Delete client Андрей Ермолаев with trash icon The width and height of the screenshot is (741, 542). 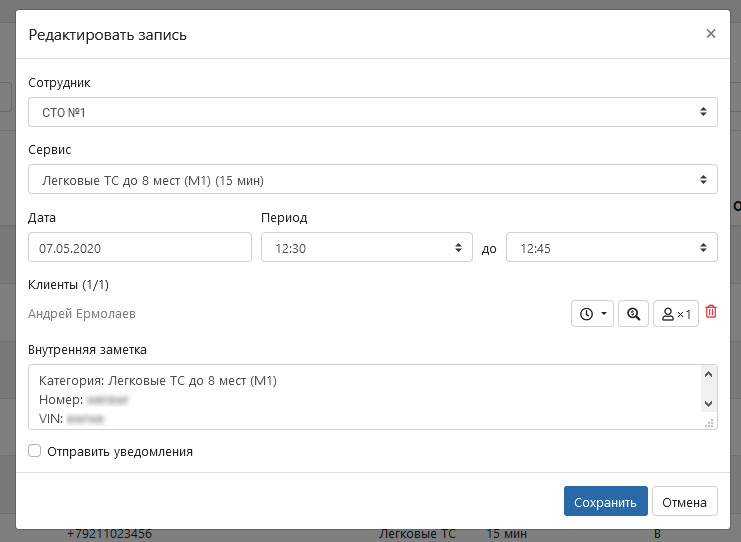711,312
